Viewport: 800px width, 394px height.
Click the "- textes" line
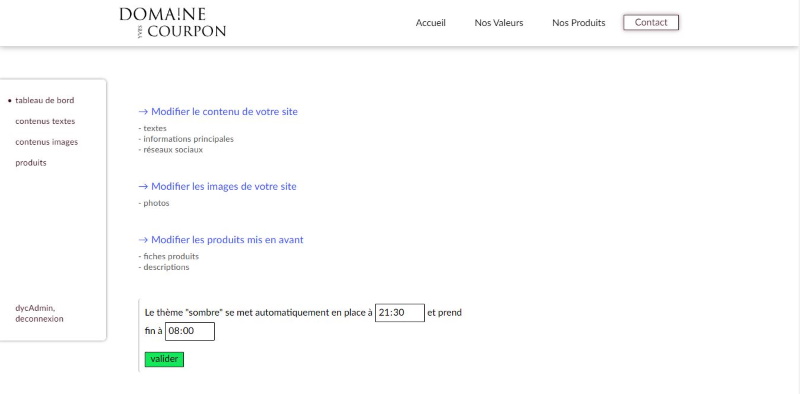tap(153, 129)
